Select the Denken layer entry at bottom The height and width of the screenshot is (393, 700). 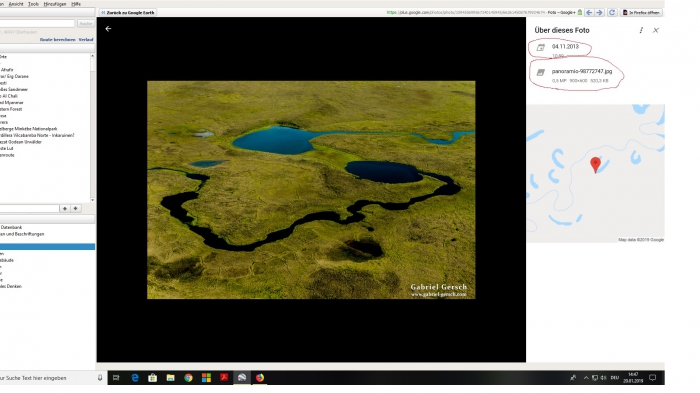tap(11, 286)
